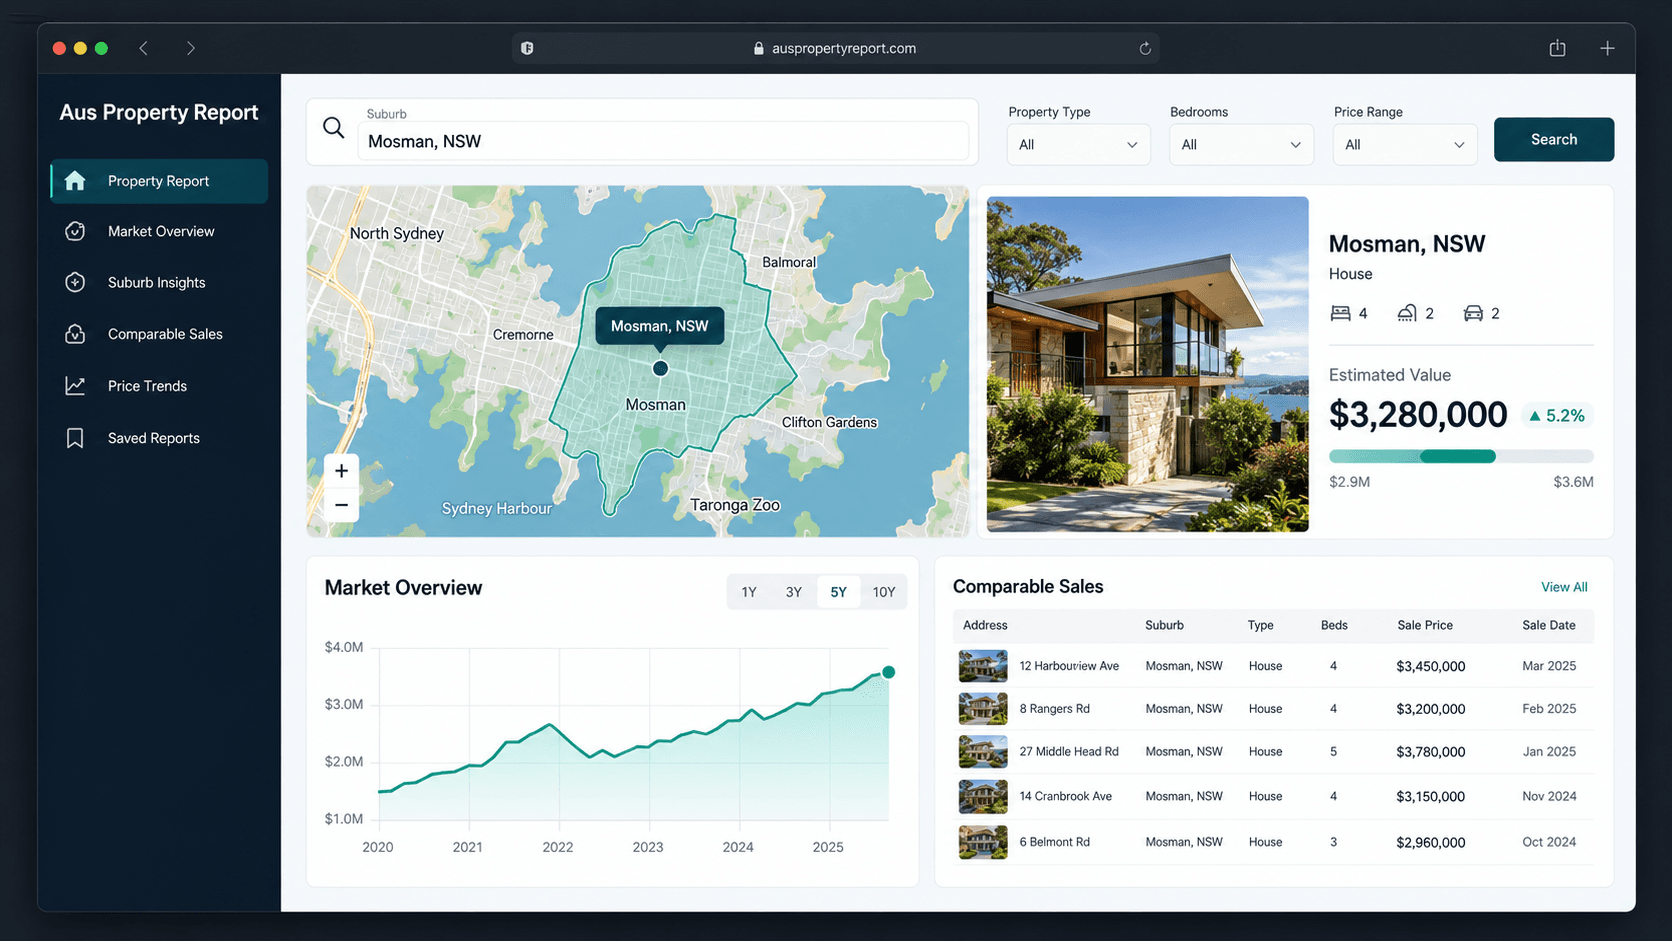
Task: Click the Sale Price column header
Action: pos(1425,625)
